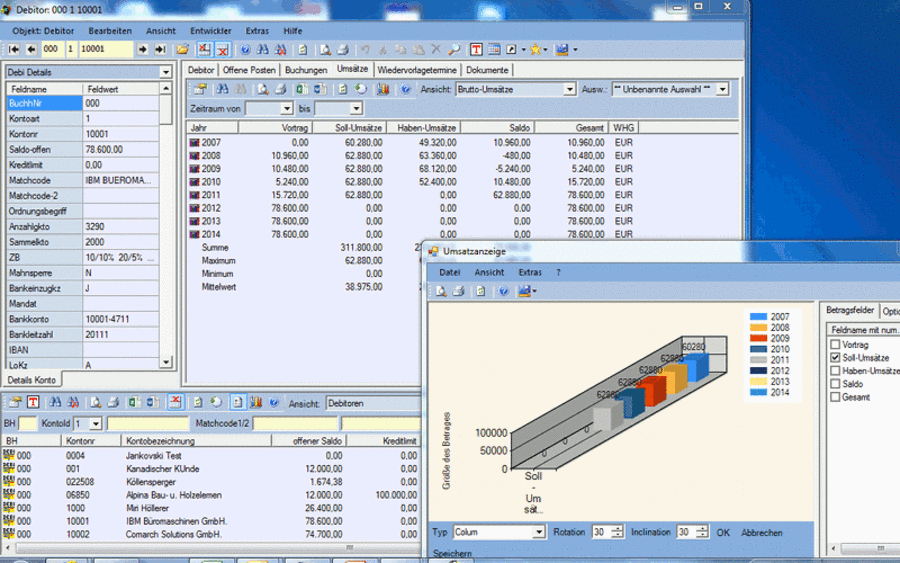This screenshot has width=900, height=563.
Task: Check the Saldo checkbox
Action: [x=835, y=384]
